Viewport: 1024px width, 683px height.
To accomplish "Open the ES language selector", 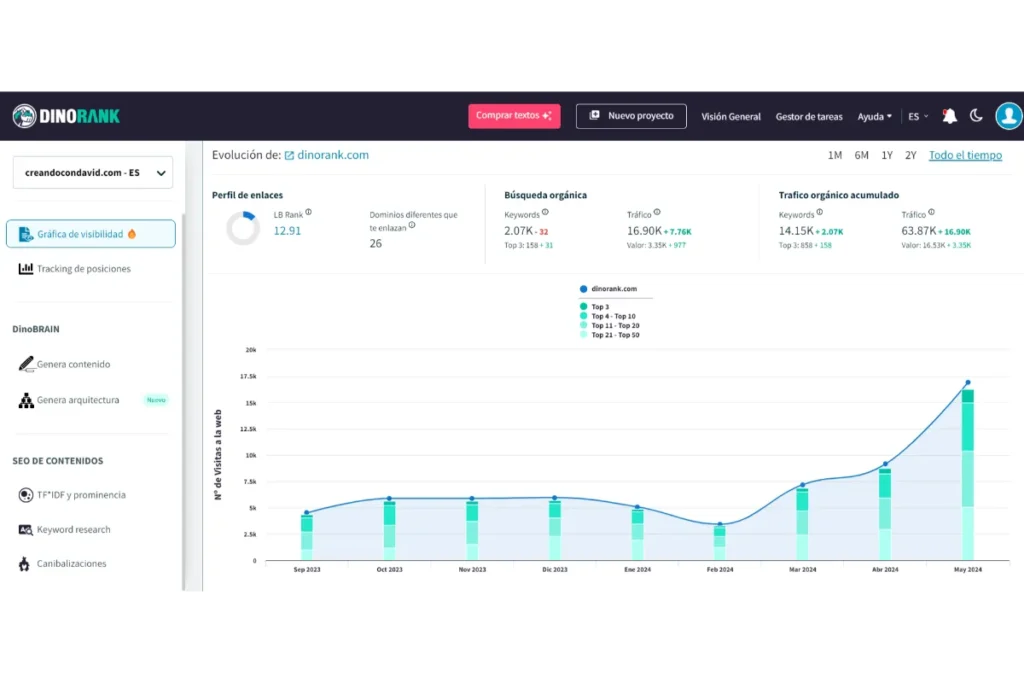I will 918,117.
